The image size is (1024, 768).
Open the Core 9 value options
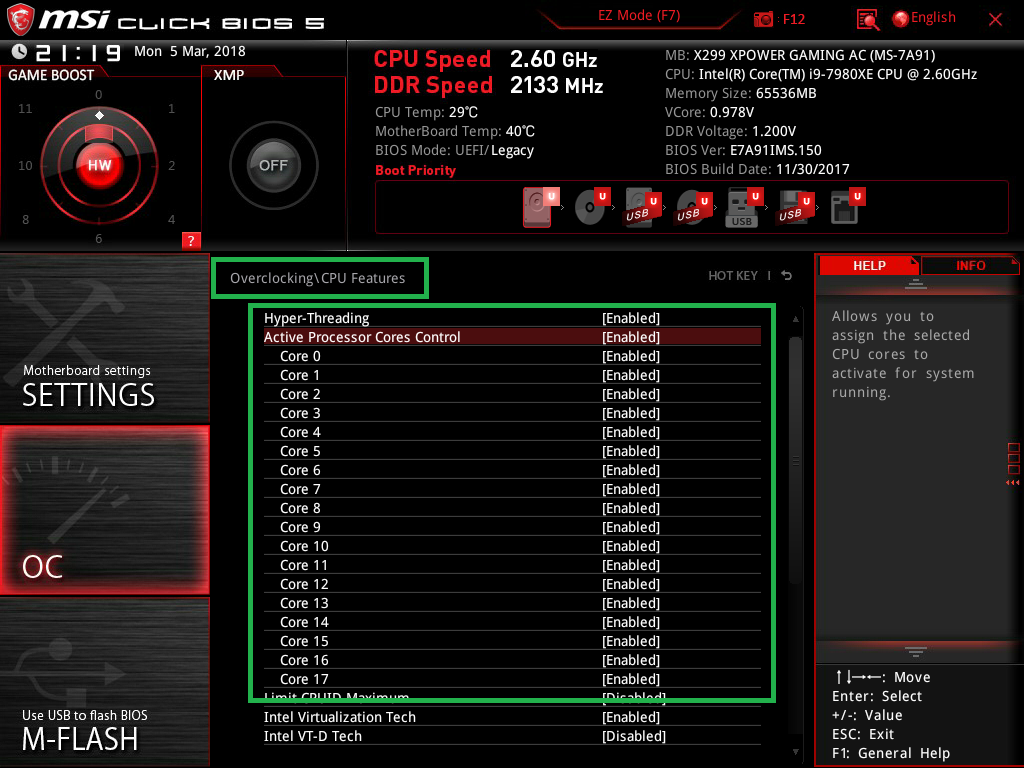coord(631,527)
